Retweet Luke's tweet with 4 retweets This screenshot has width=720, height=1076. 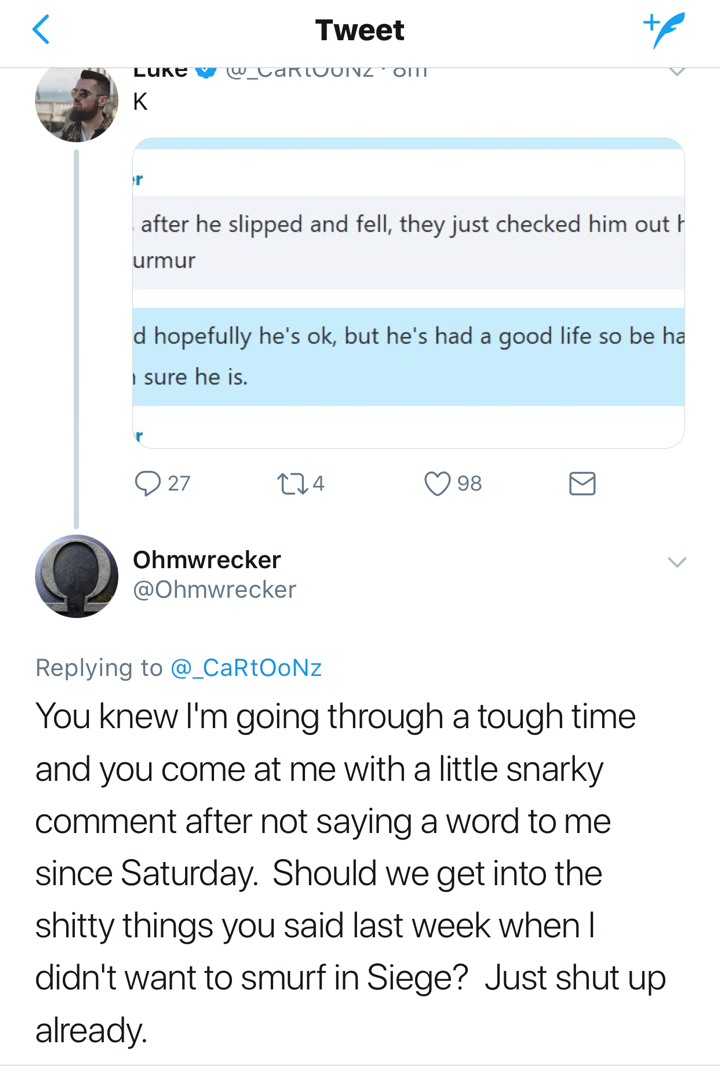tap(300, 484)
